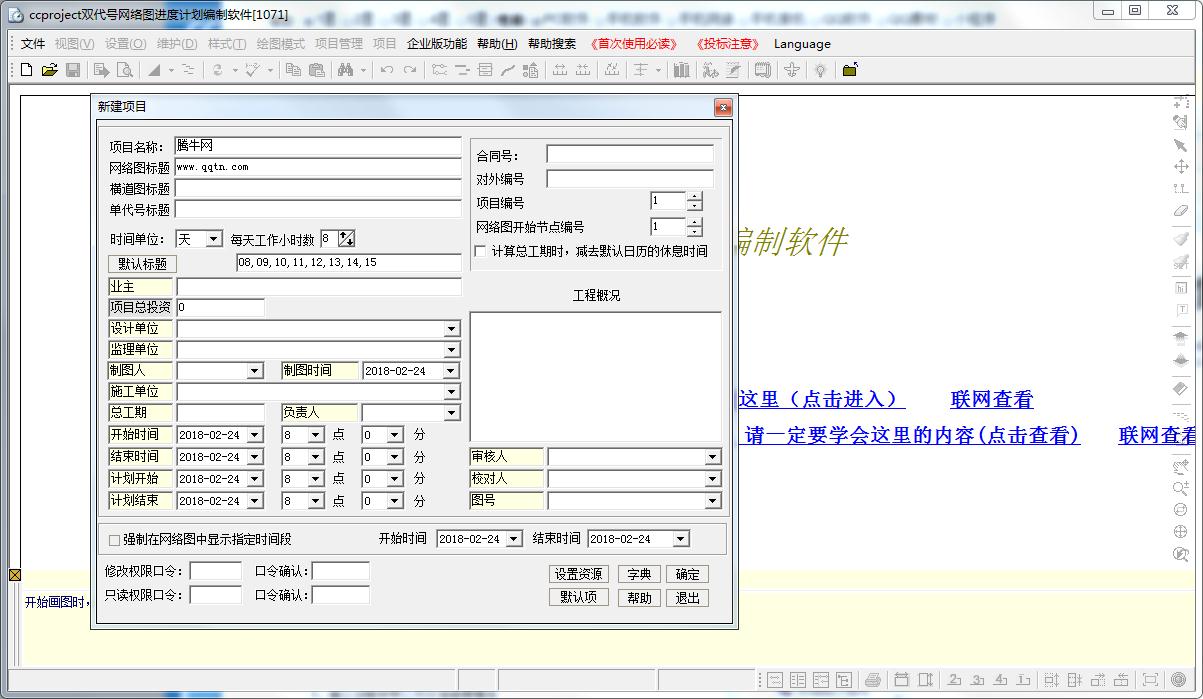Click the Save disk toolbar icon
Viewport: 1203px width, 699px height.
(x=73, y=70)
